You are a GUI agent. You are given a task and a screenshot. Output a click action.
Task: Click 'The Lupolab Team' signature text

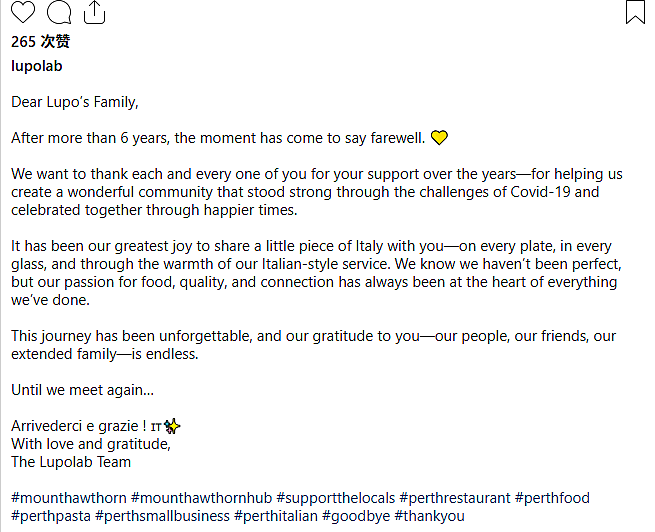[71, 462]
